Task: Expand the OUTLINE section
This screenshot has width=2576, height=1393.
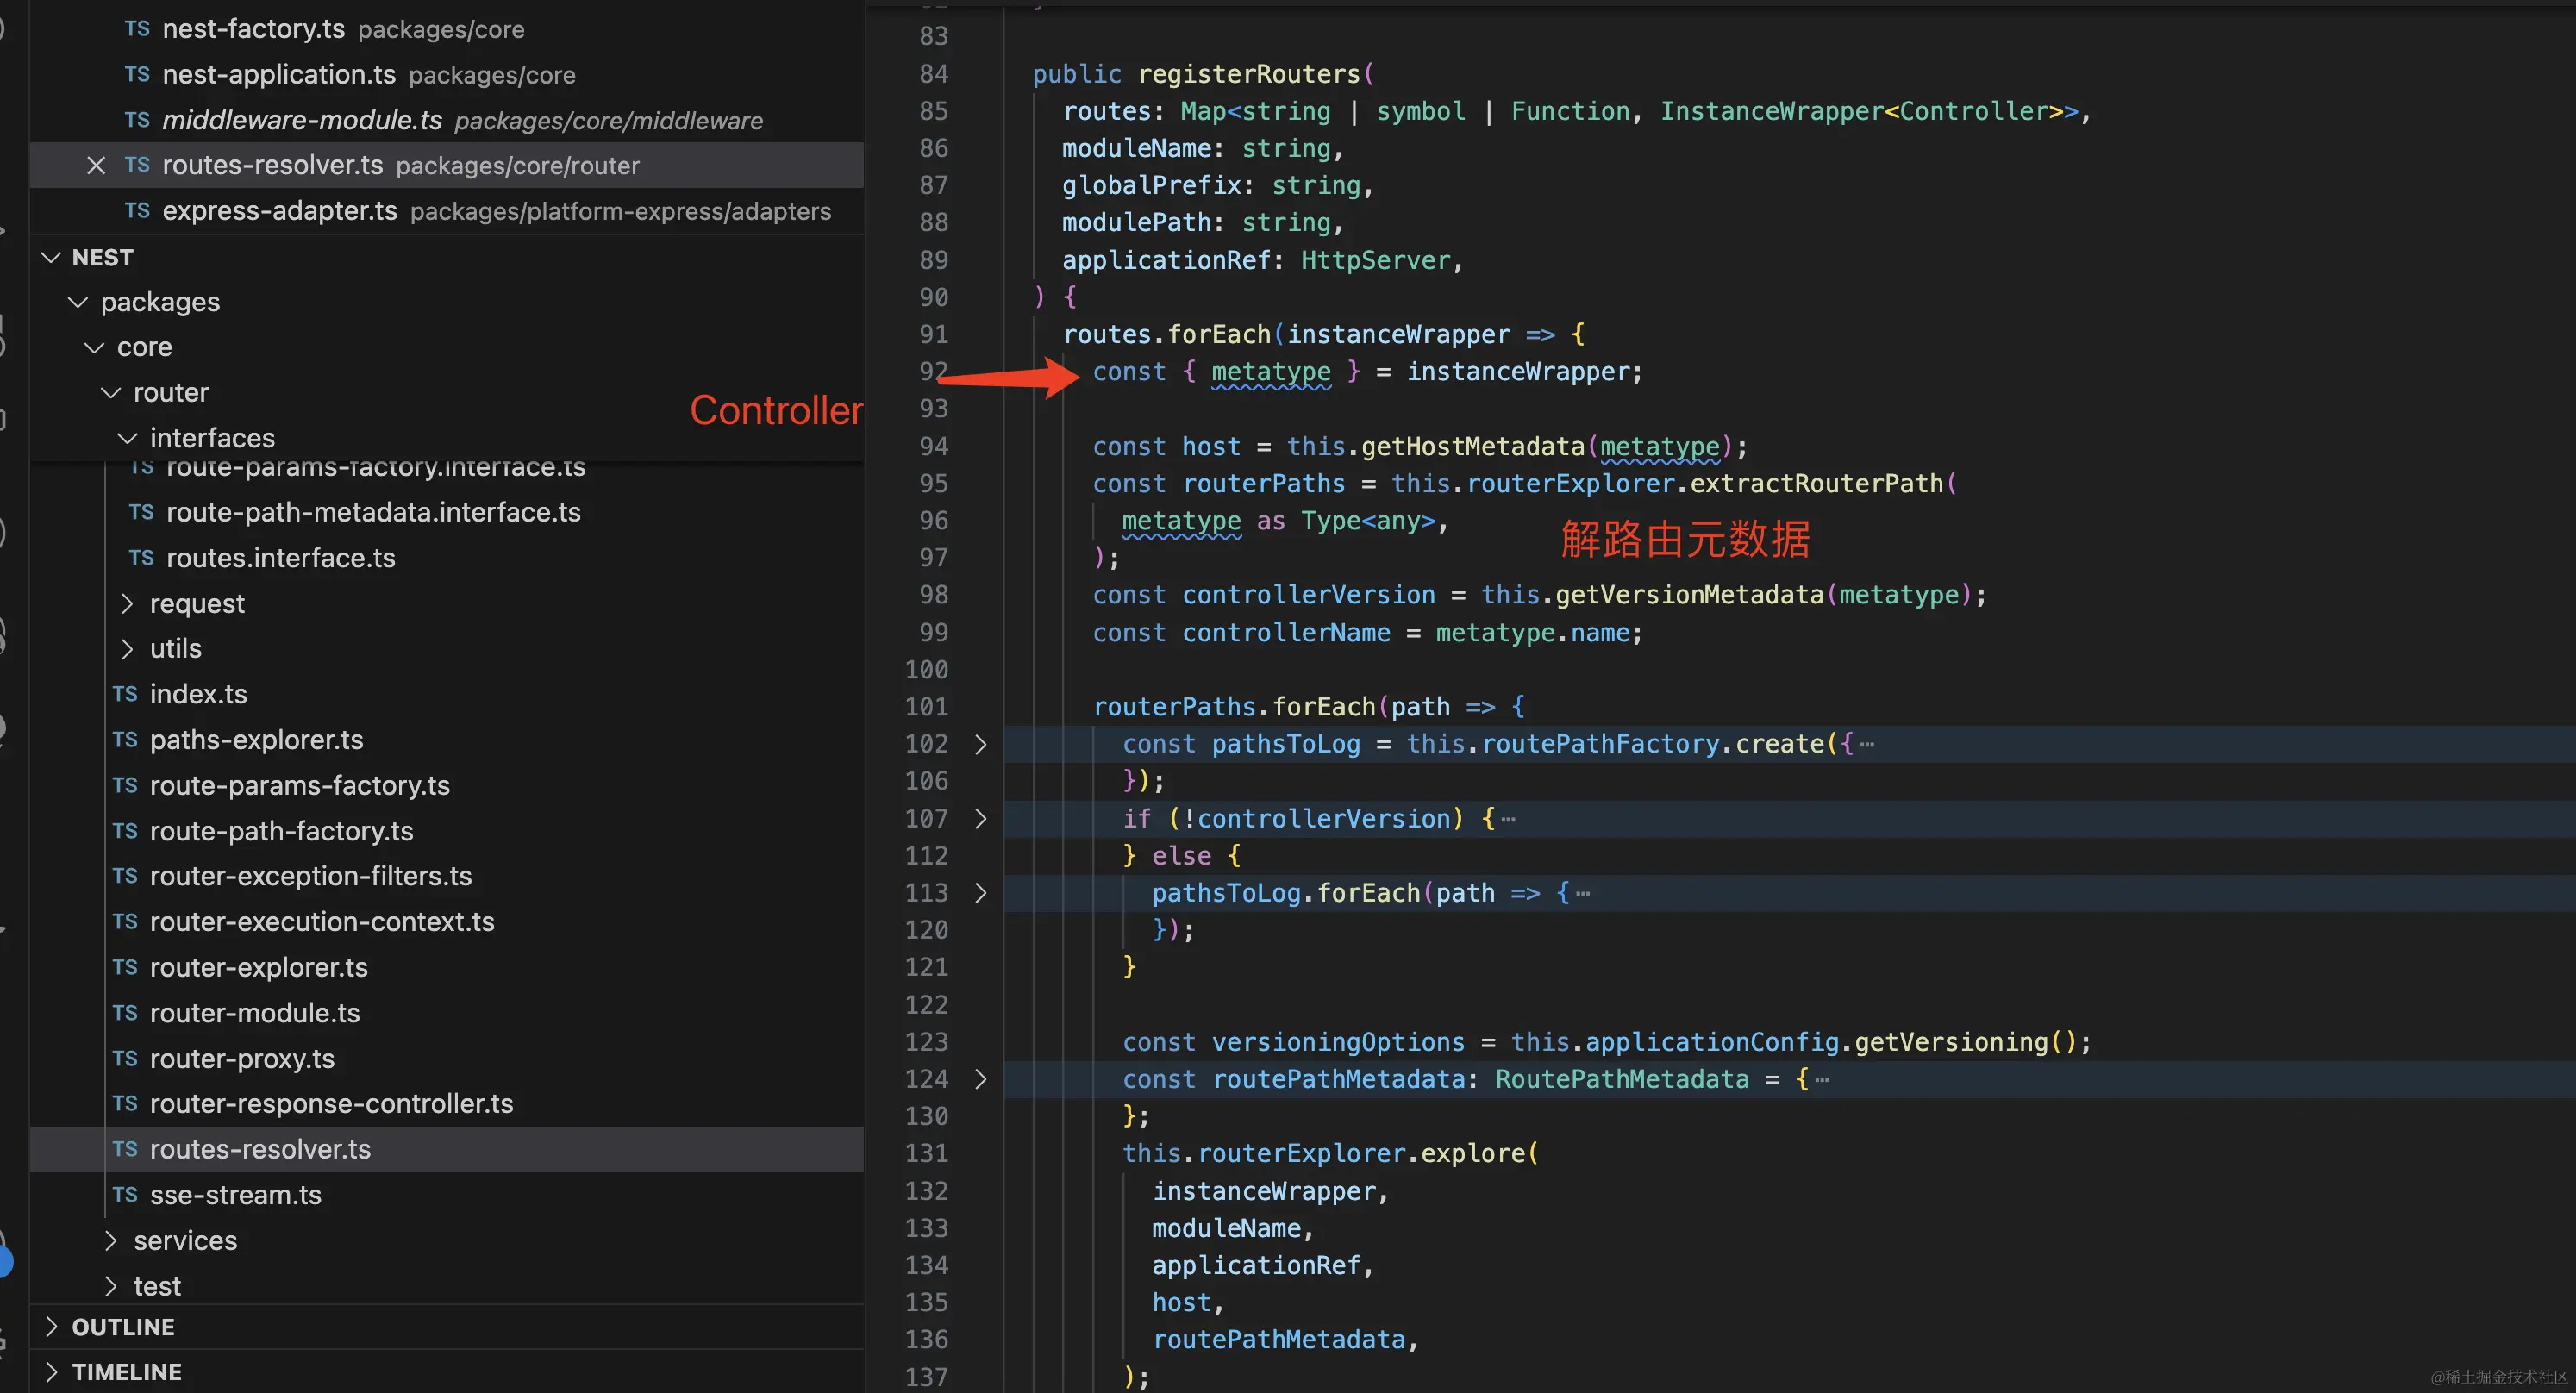Action: [122, 1327]
